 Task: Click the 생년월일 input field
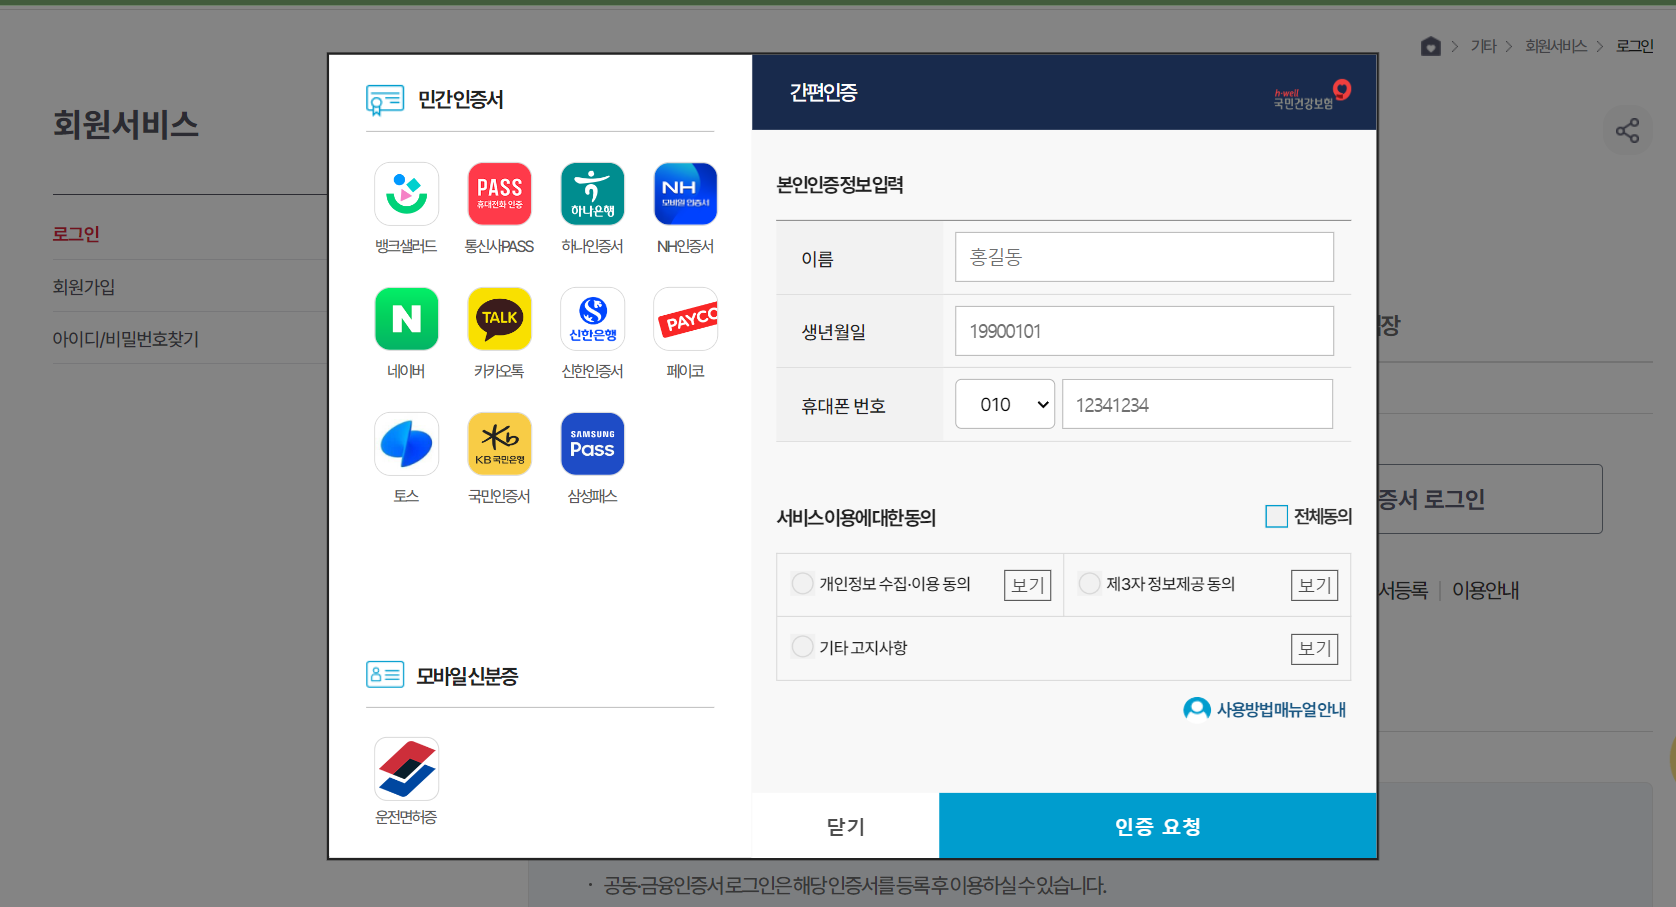(1144, 331)
